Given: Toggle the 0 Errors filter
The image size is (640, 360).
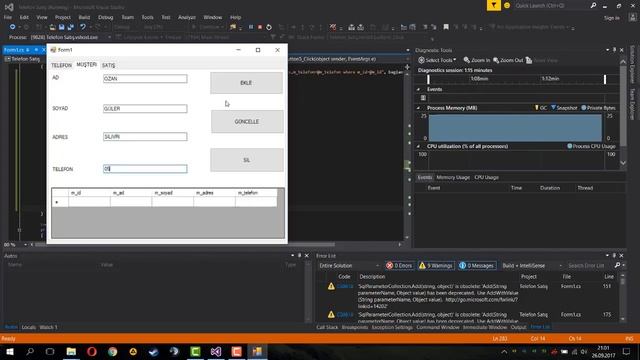Looking at the screenshot, I should tap(399, 266).
